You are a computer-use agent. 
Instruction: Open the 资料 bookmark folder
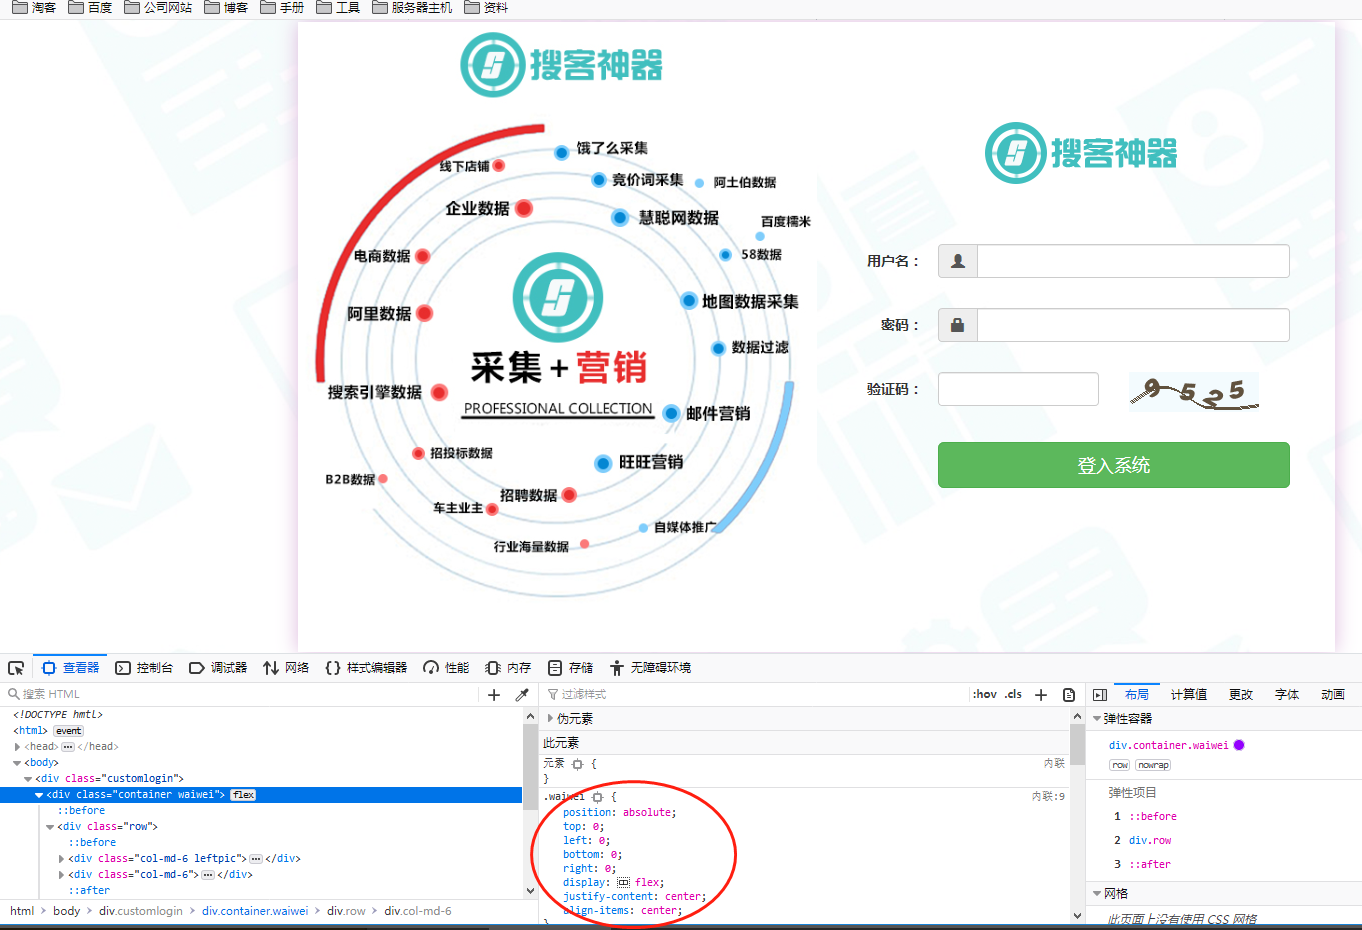pyautogui.click(x=486, y=7)
